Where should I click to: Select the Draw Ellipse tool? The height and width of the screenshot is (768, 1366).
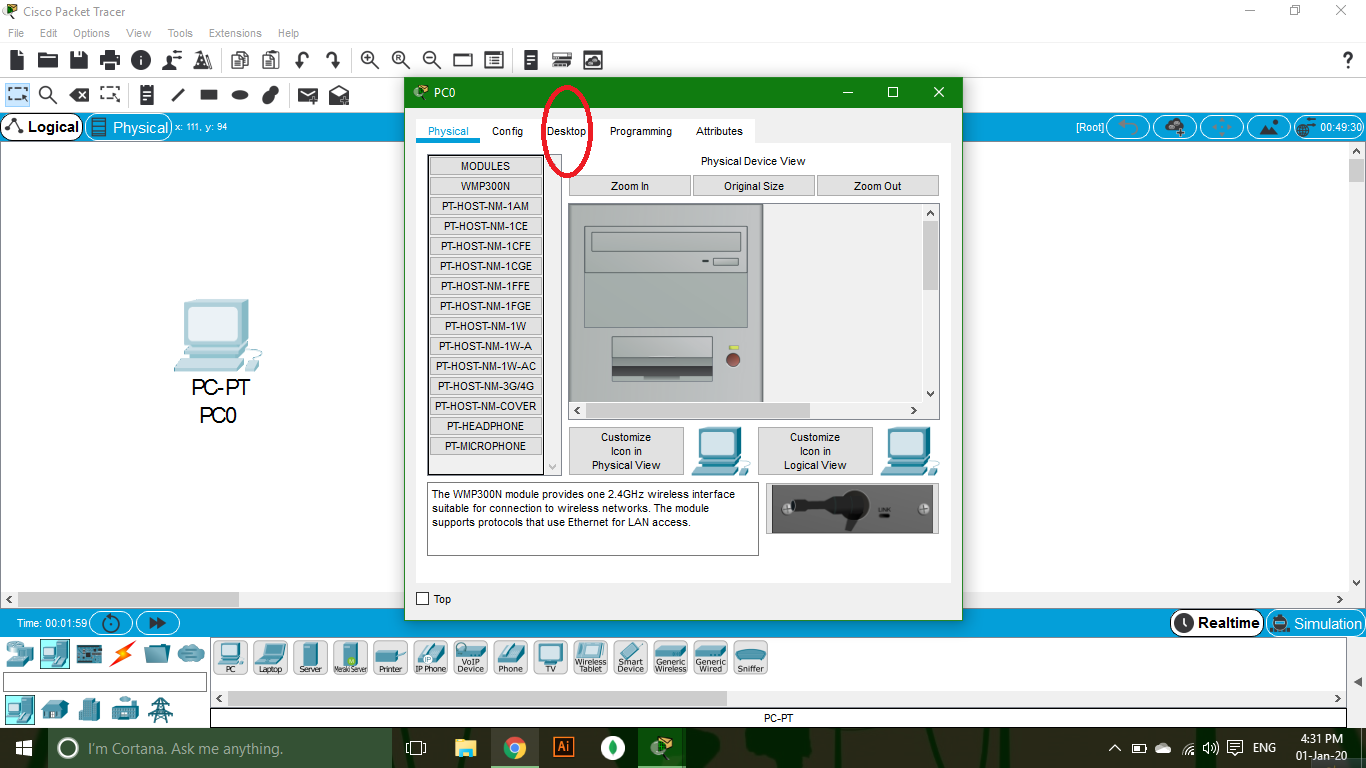click(x=240, y=95)
